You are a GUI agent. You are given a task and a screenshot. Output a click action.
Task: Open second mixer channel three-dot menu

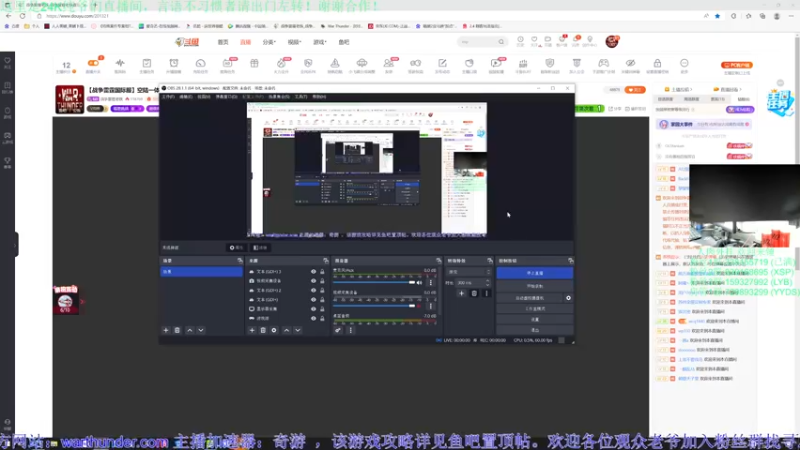pyautogui.click(x=431, y=306)
